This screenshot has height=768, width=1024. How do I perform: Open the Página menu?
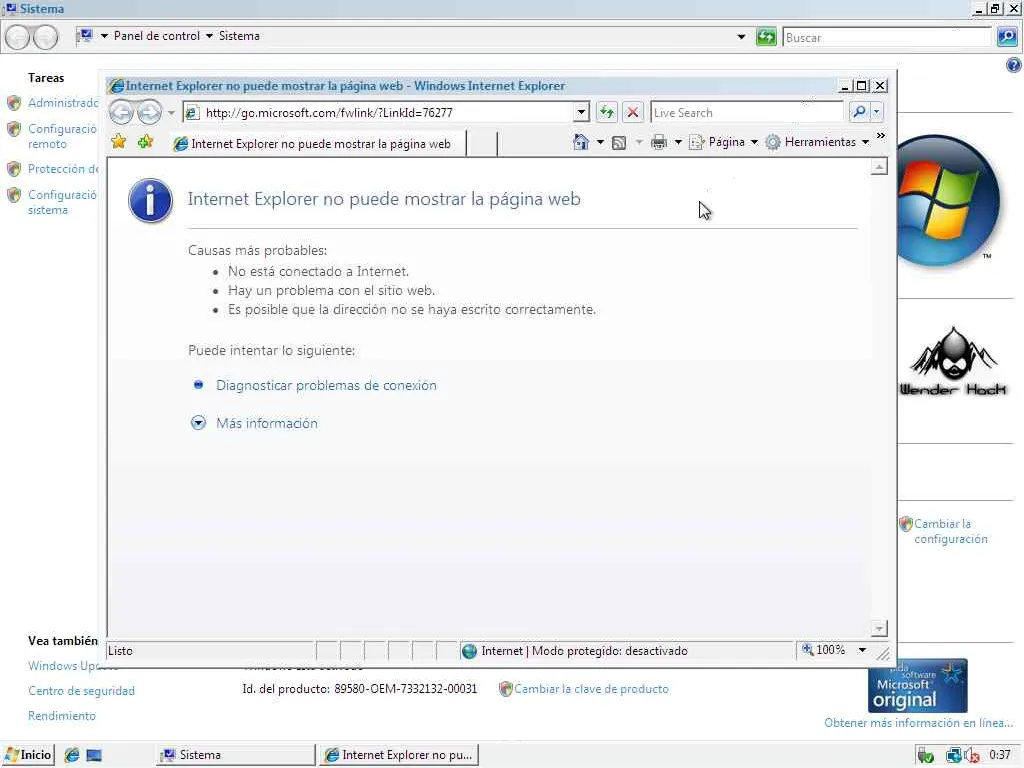click(724, 142)
